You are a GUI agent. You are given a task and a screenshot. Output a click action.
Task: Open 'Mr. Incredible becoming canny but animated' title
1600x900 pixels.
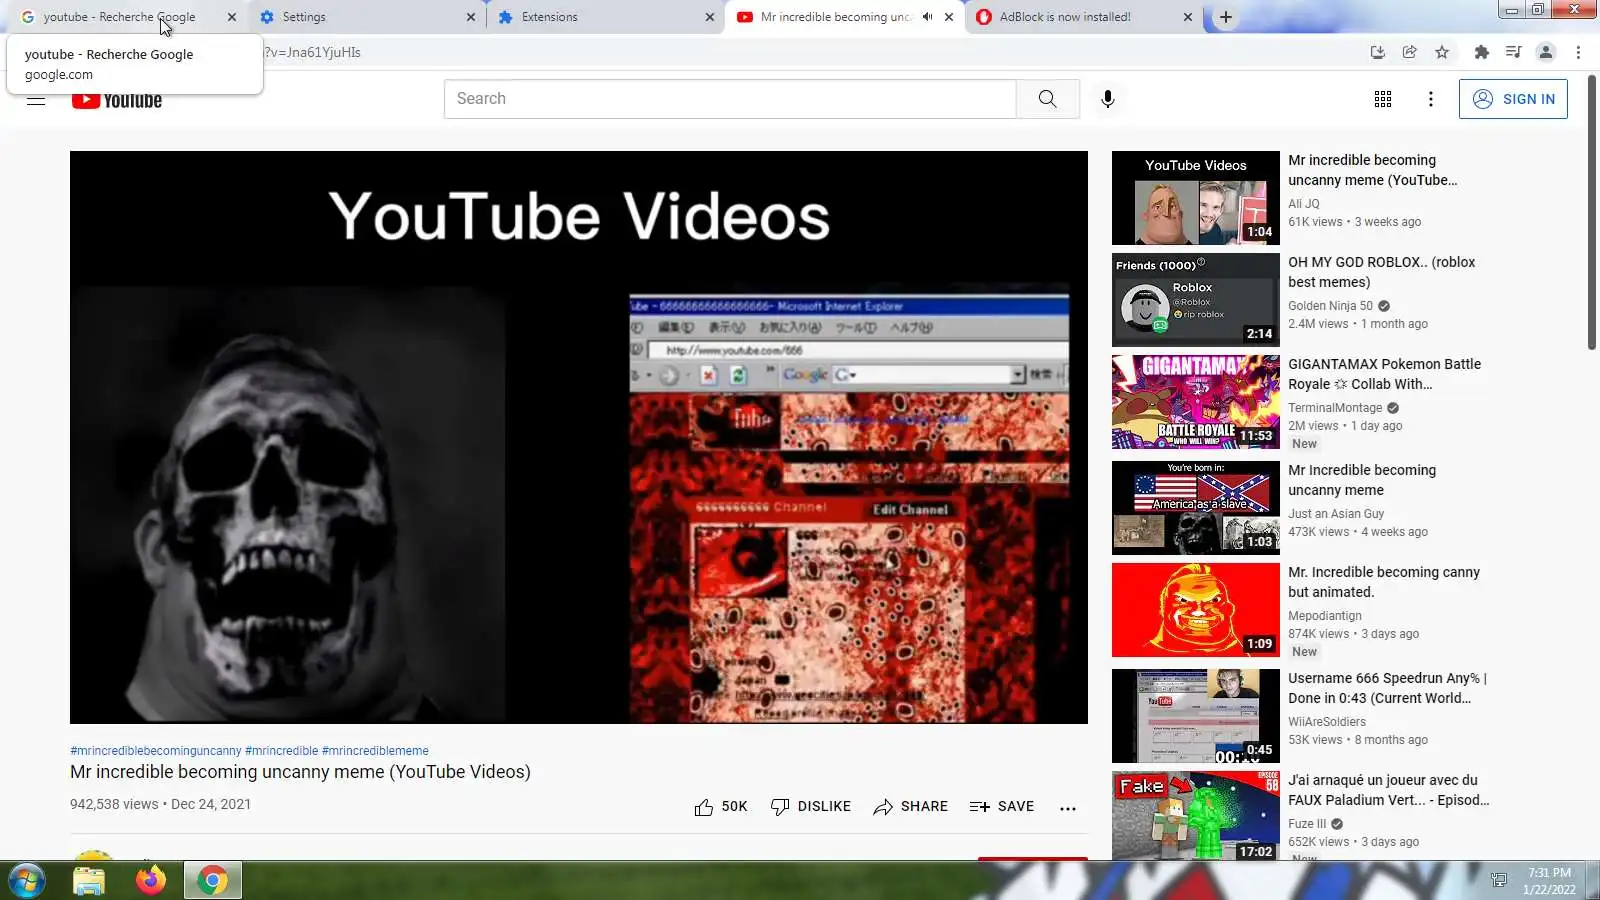coord(1384,582)
